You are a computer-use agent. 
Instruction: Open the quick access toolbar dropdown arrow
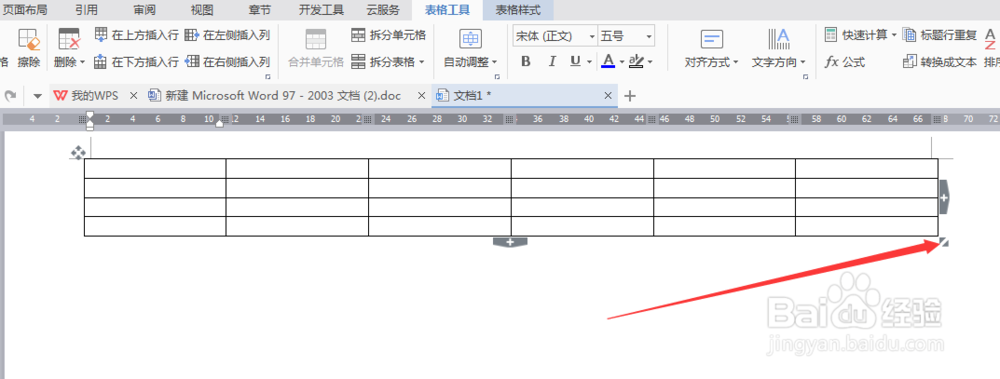tap(37, 96)
